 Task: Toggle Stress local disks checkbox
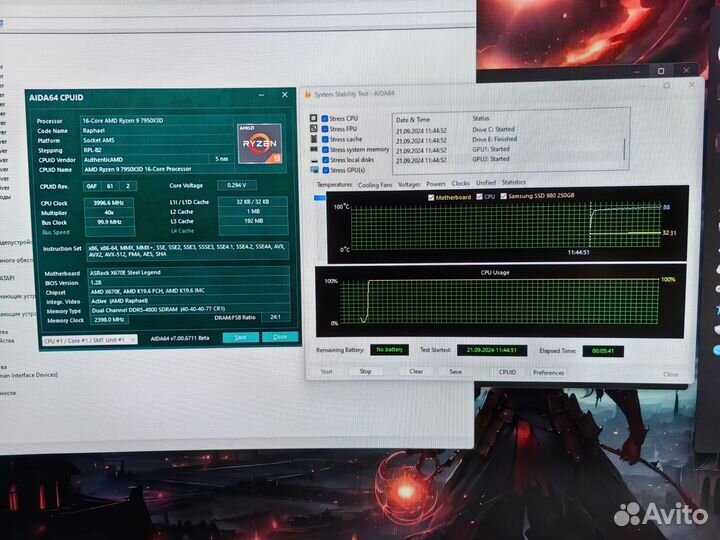point(326,160)
